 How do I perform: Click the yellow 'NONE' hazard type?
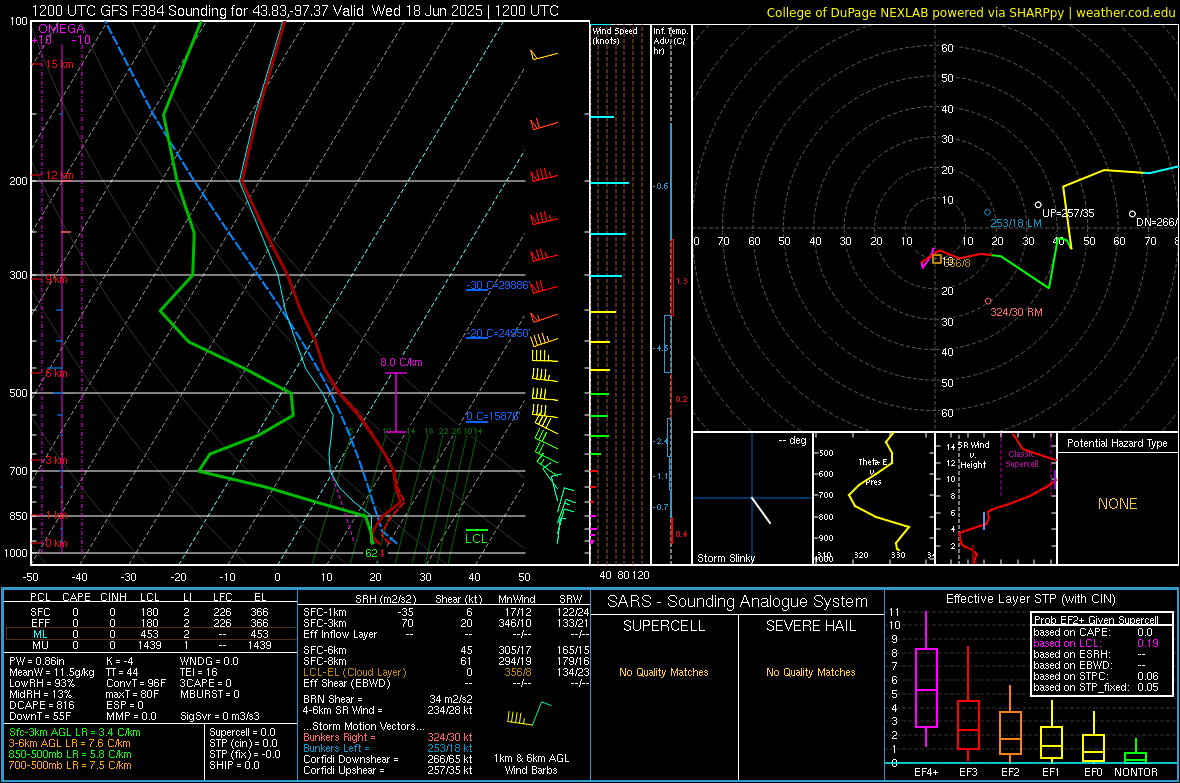tap(1117, 504)
